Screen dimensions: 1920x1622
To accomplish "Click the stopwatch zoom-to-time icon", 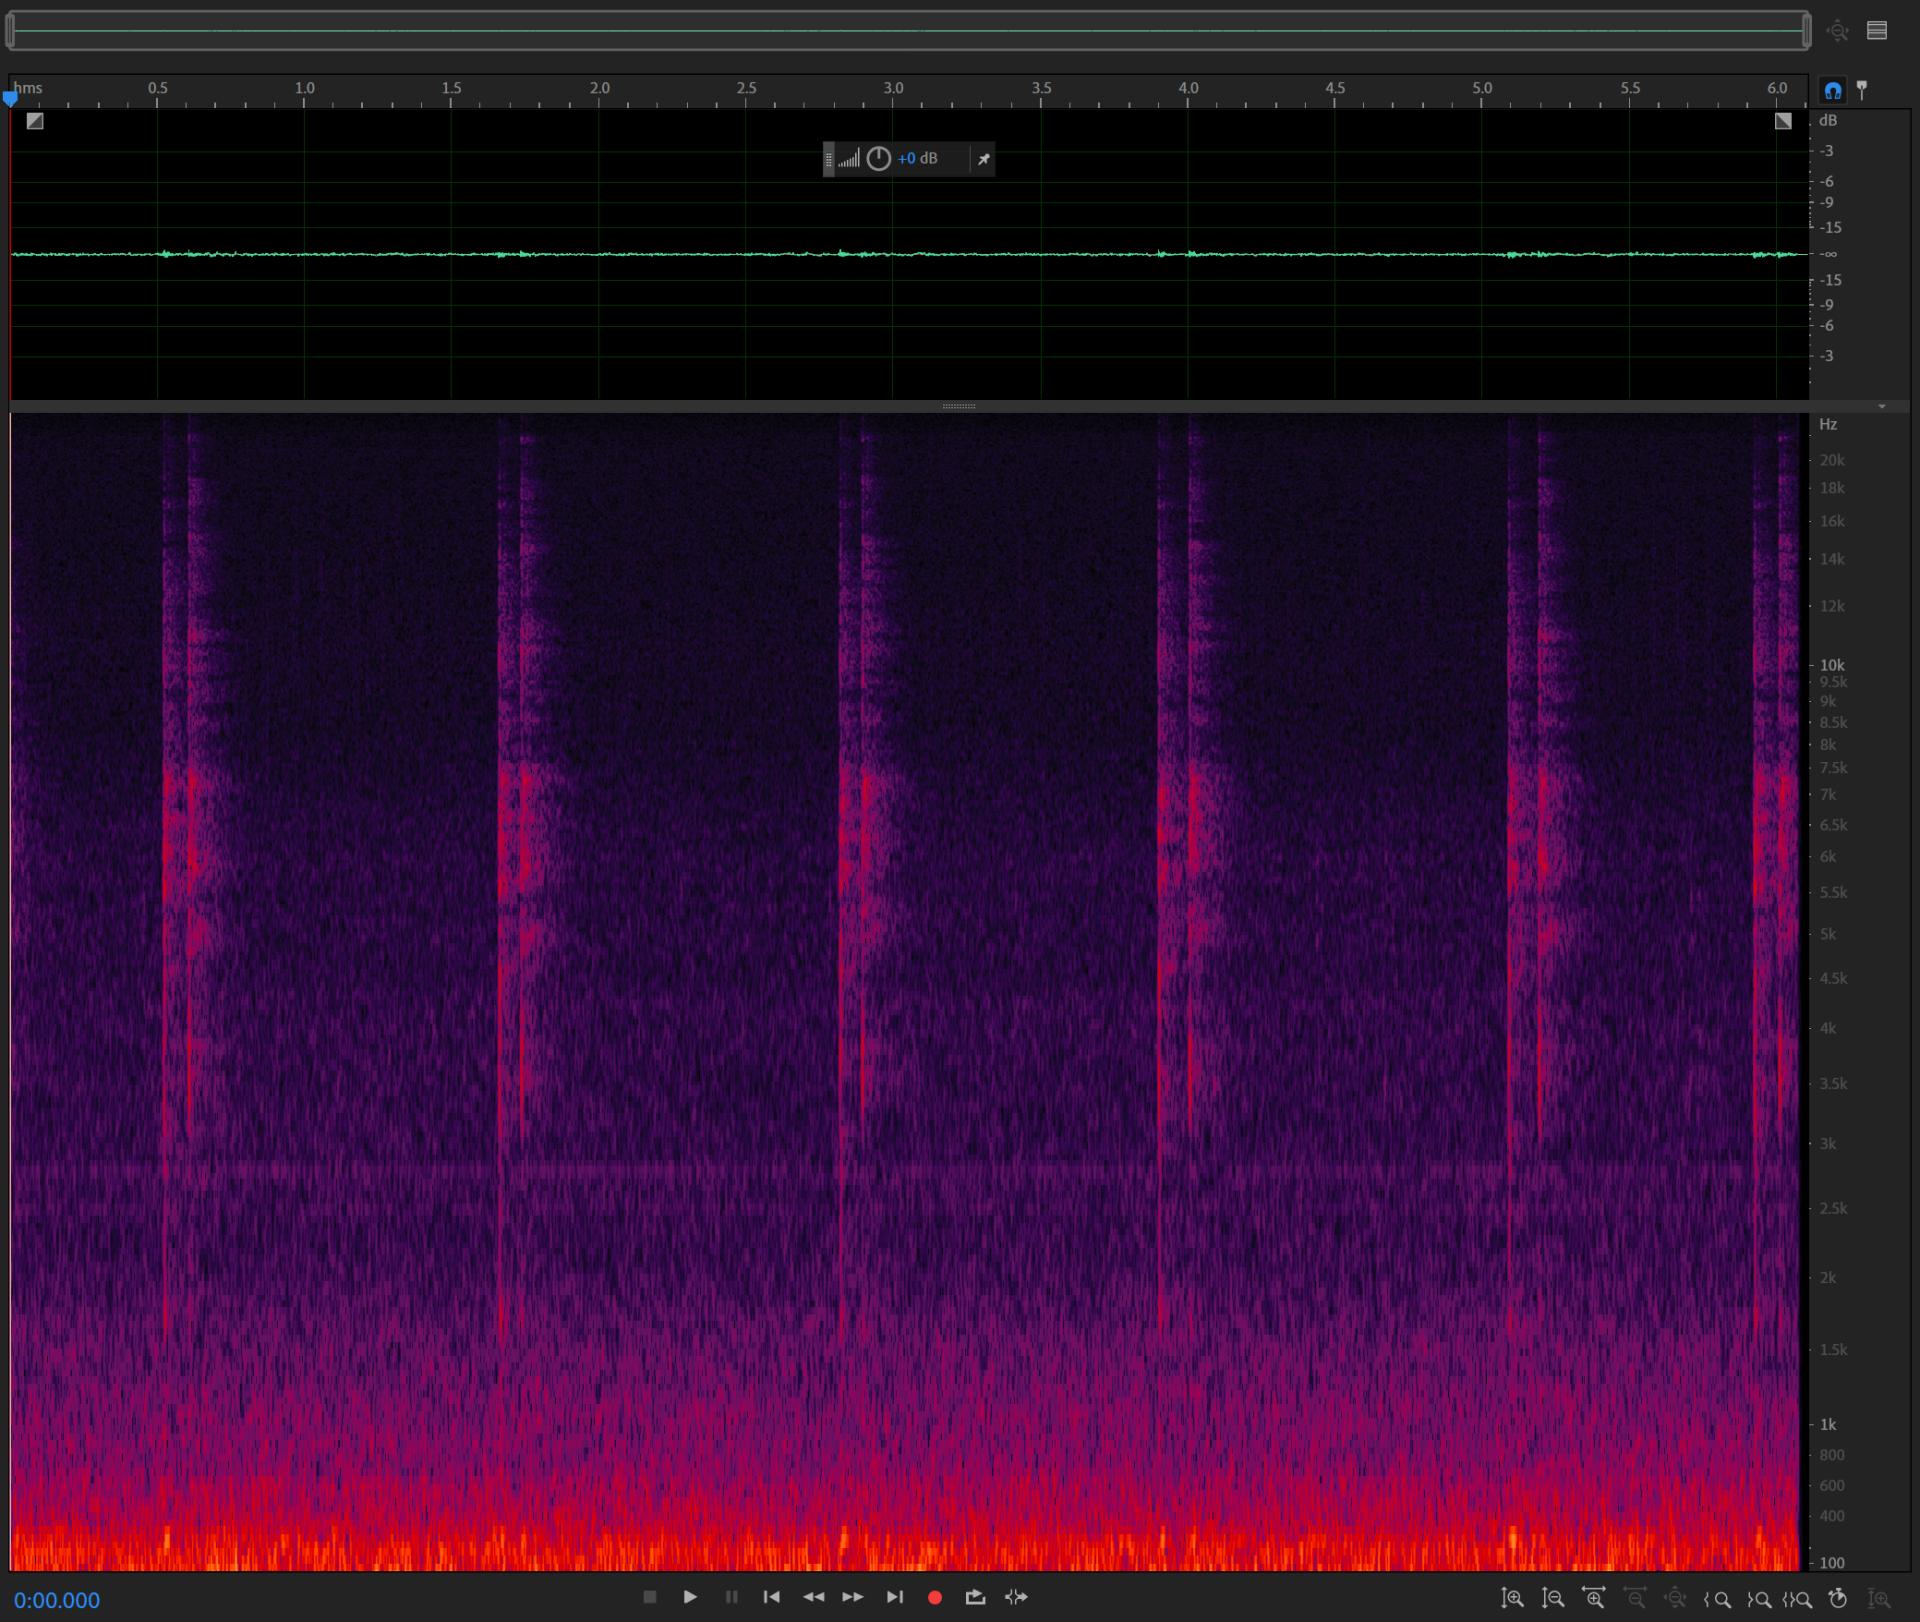I will (x=1838, y=1598).
